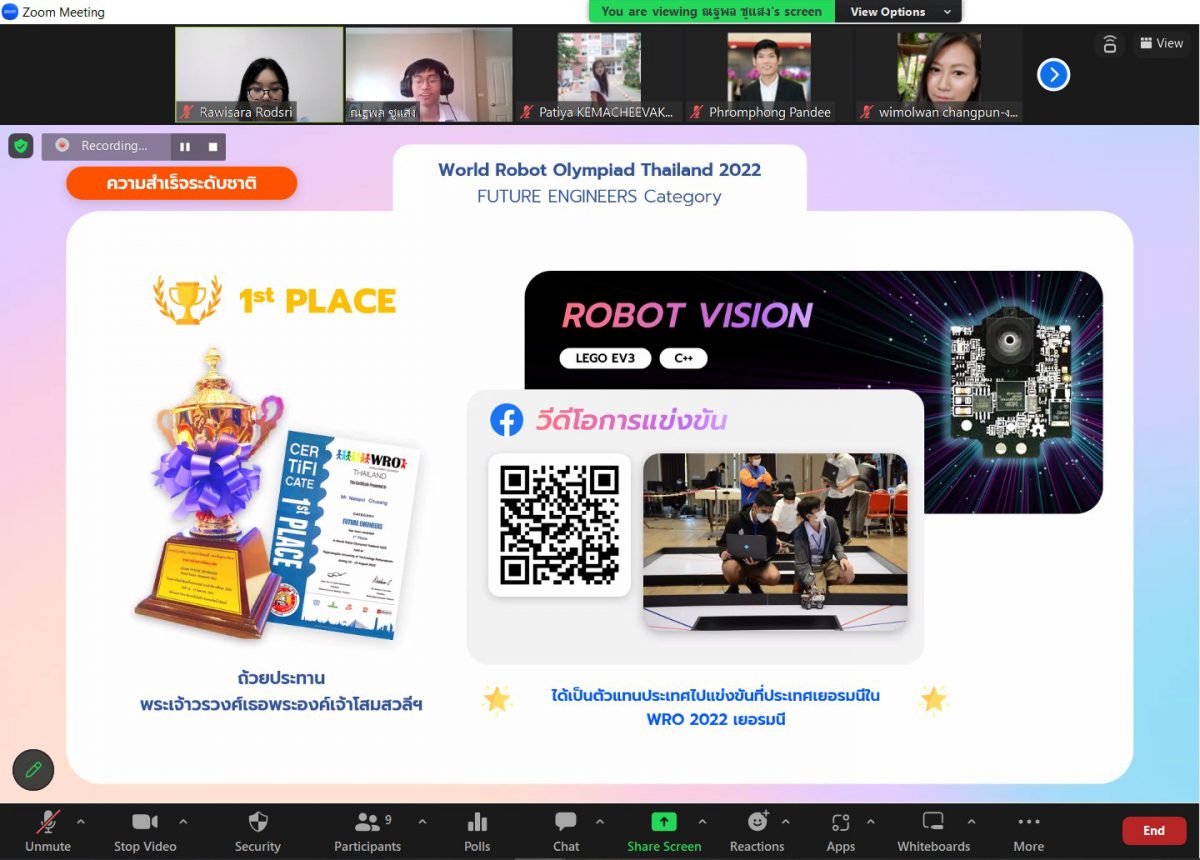The height and width of the screenshot is (860, 1200).
Task: Select wimolwan changpun's video thumbnail
Action: point(938,75)
